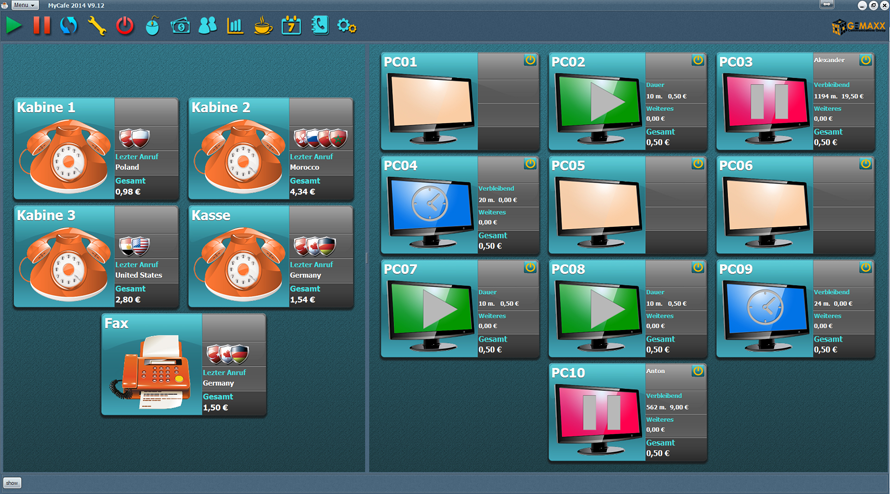Click the blue refresh arrows icon
The height and width of the screenshot is (494, 890).
(x=69, y=26)
